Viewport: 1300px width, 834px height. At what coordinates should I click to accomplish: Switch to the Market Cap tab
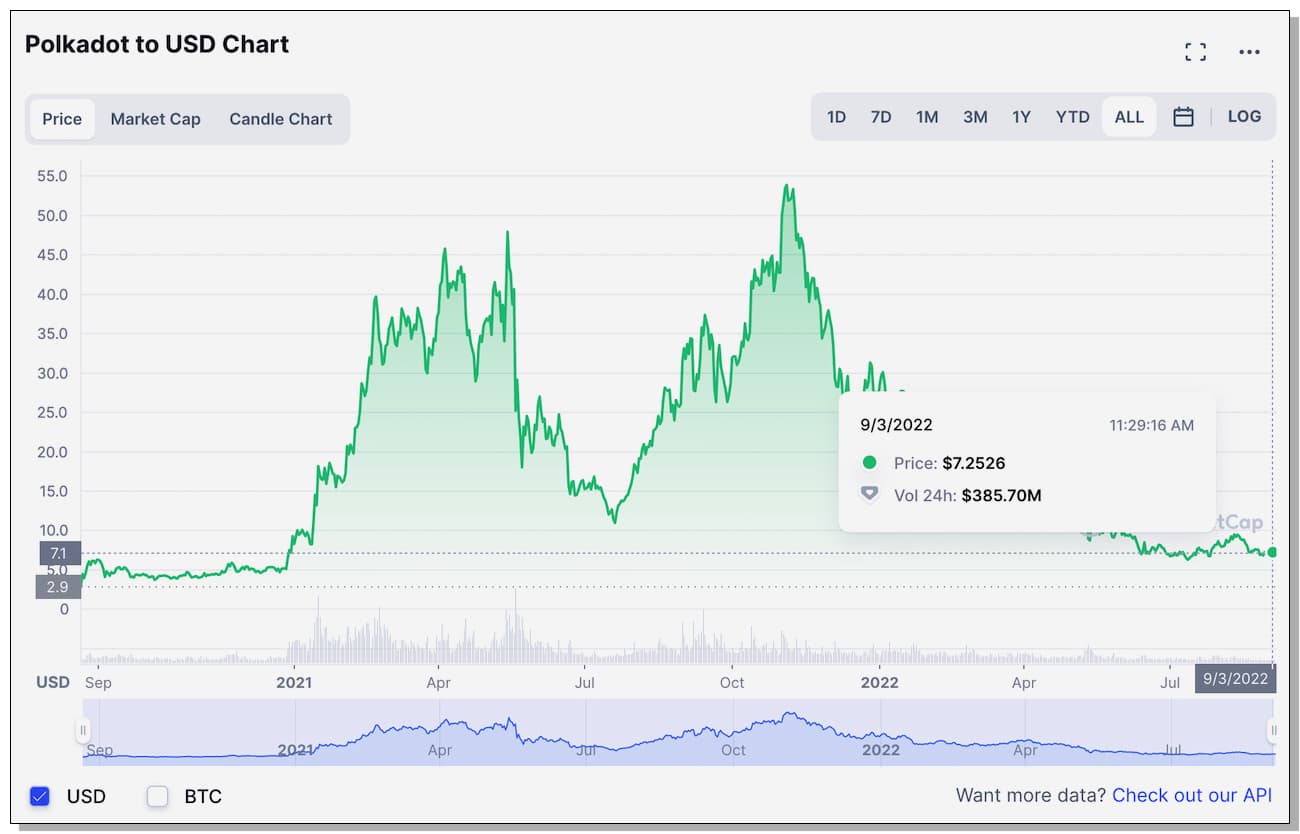pos(155,119)
